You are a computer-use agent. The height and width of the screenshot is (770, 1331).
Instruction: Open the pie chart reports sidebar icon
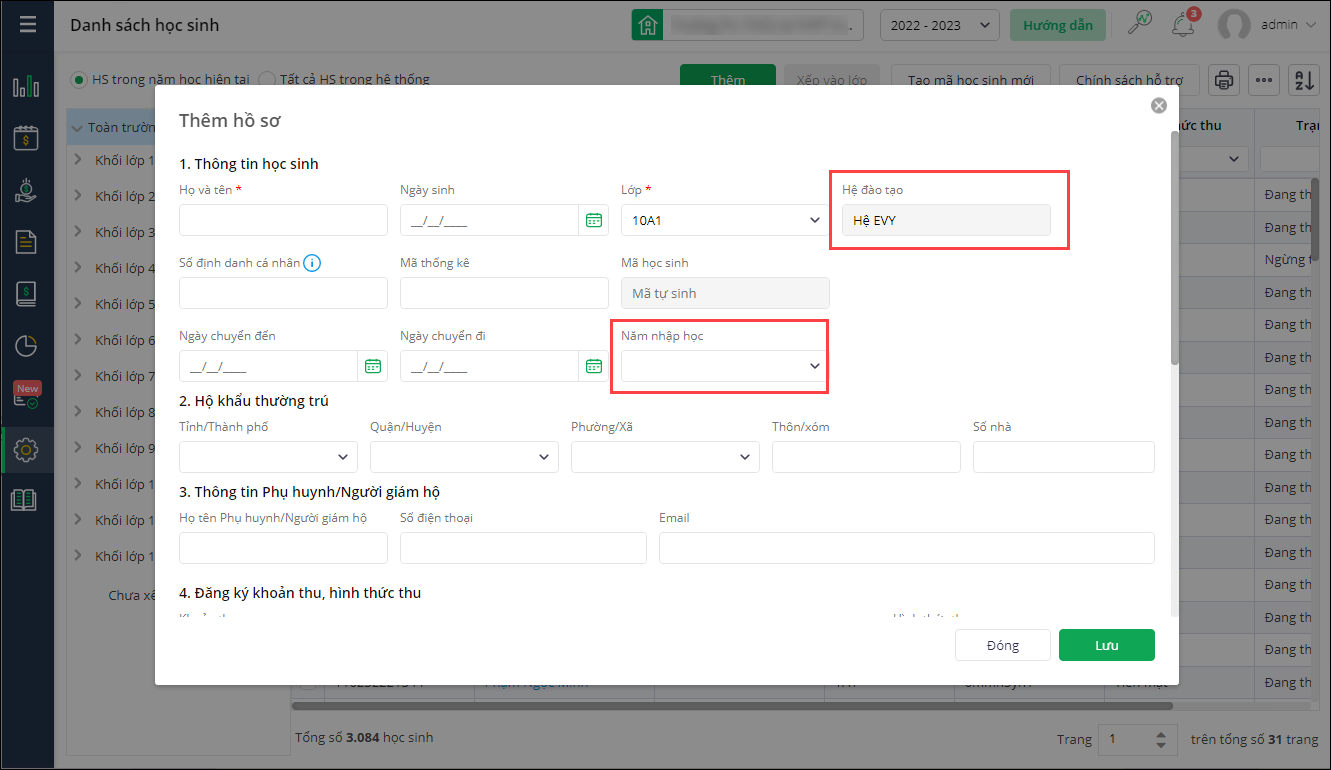pyautogui.click(x=26, y=346)
